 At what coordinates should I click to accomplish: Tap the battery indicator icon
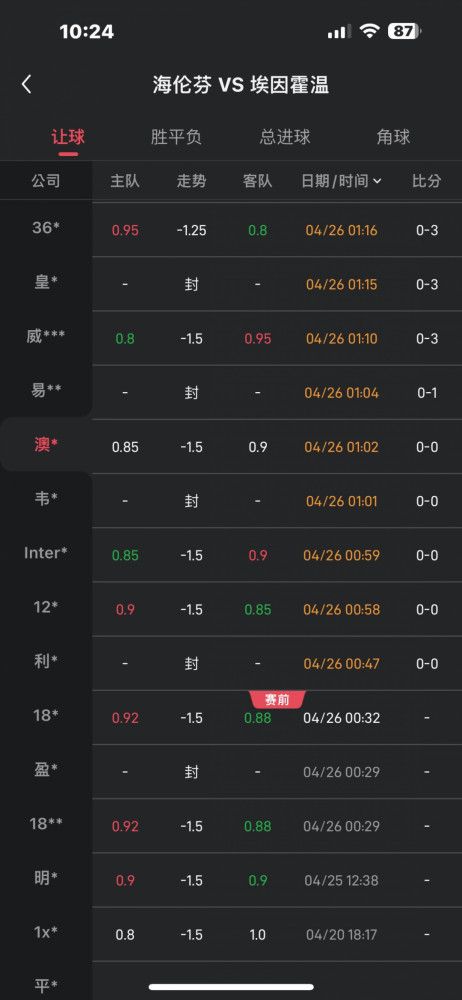405,31
